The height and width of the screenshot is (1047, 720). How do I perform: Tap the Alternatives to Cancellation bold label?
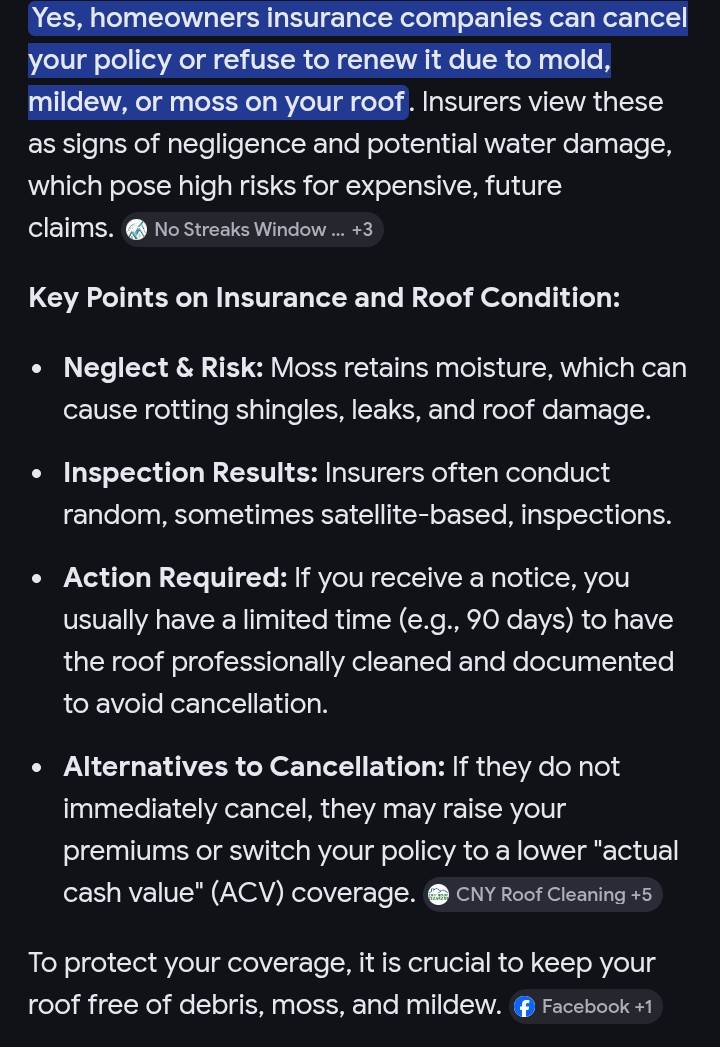click(x=254, y=767)
